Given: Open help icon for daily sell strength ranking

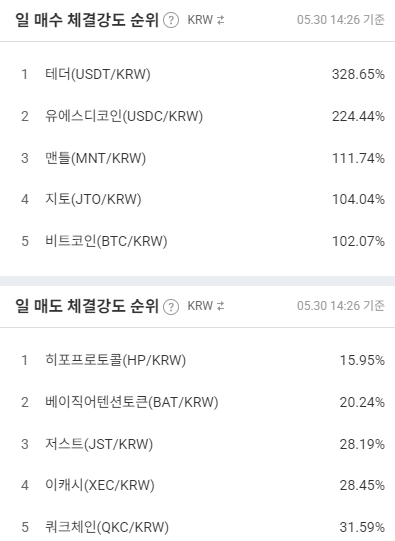Looking at the screenshot, I should pos(171,307).
